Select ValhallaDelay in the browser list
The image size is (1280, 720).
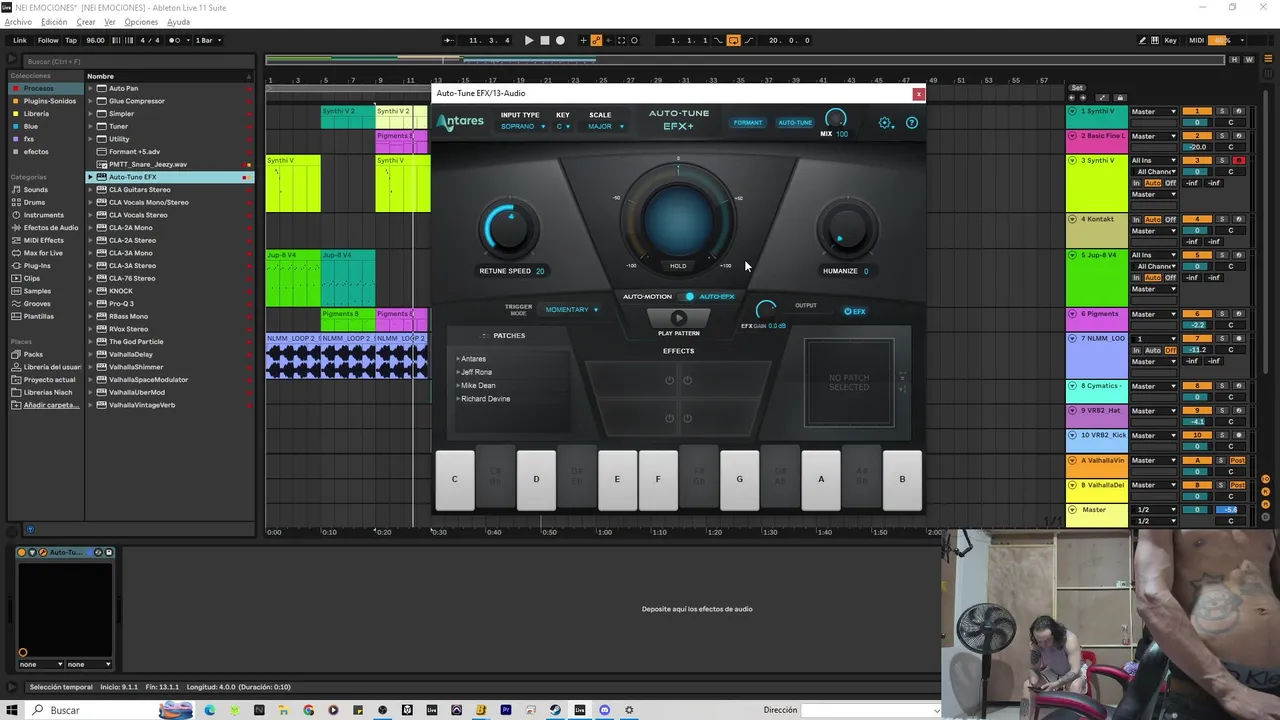coord(130,354)
